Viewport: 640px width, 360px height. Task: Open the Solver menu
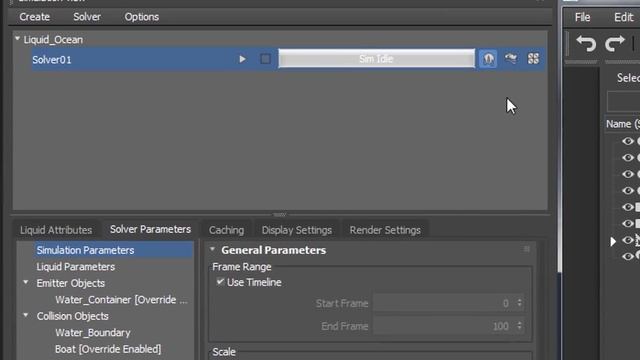pyautogui.click(x=87, y=17)
